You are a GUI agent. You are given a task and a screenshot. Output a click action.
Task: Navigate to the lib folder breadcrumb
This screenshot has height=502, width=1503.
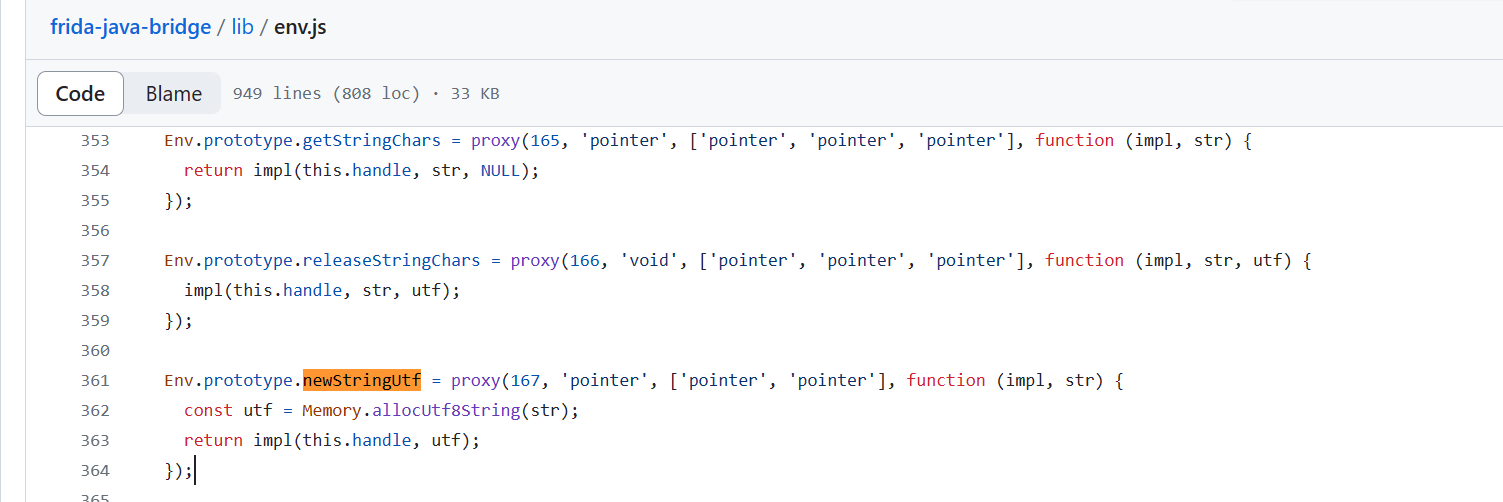tap(242, 27)
